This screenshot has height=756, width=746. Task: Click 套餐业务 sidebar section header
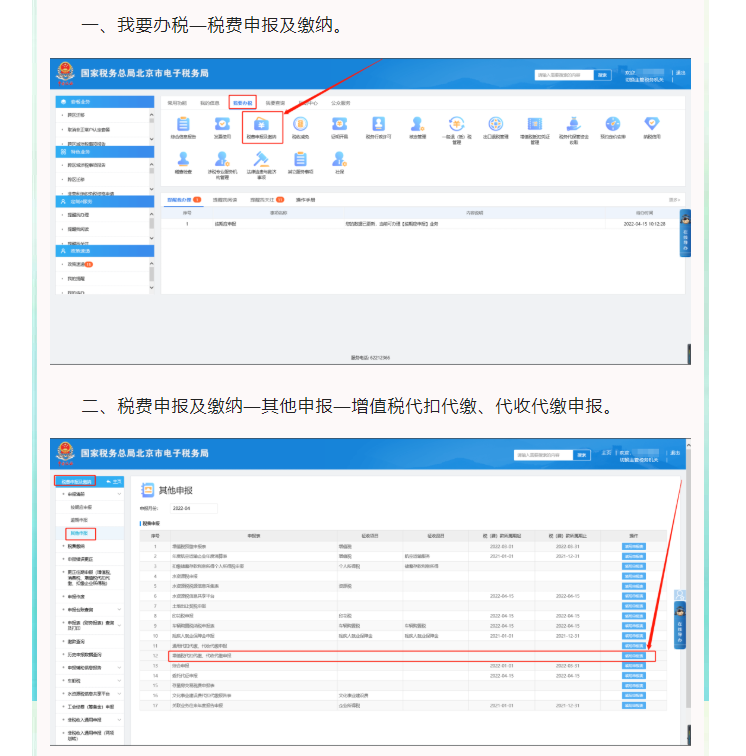coord(105,102)
